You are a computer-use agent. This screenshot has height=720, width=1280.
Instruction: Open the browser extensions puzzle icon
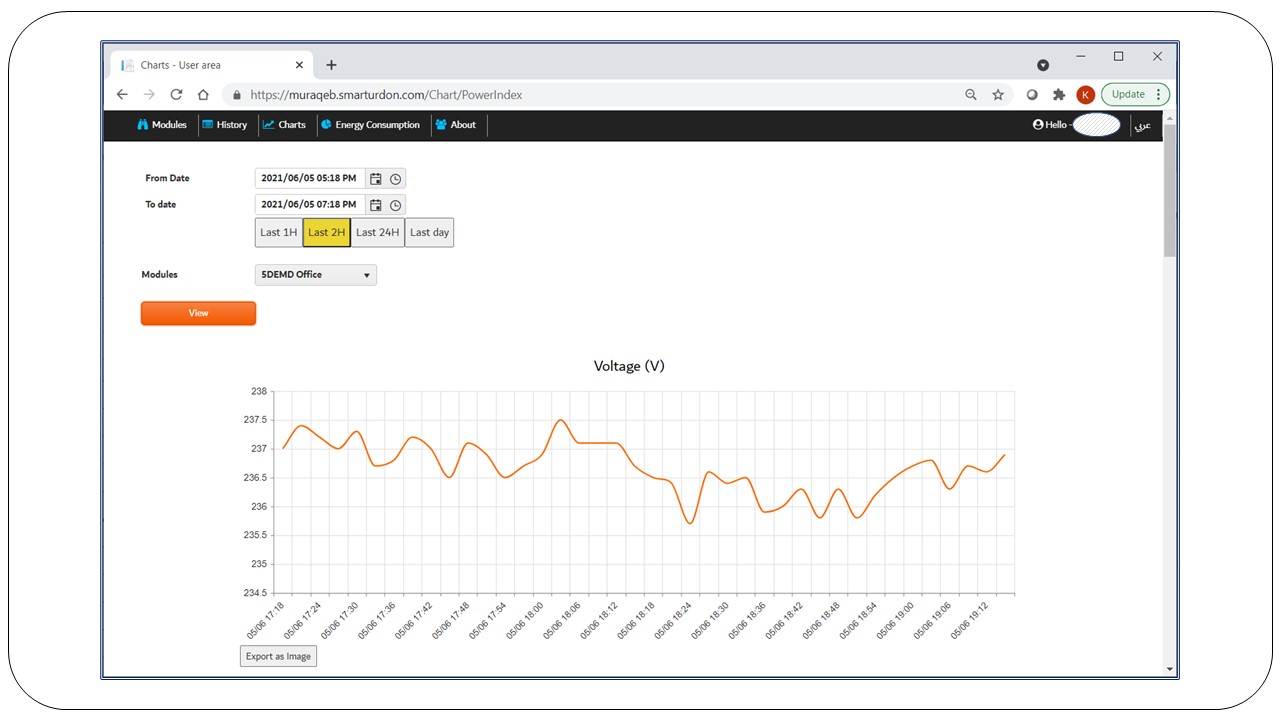1059,95
